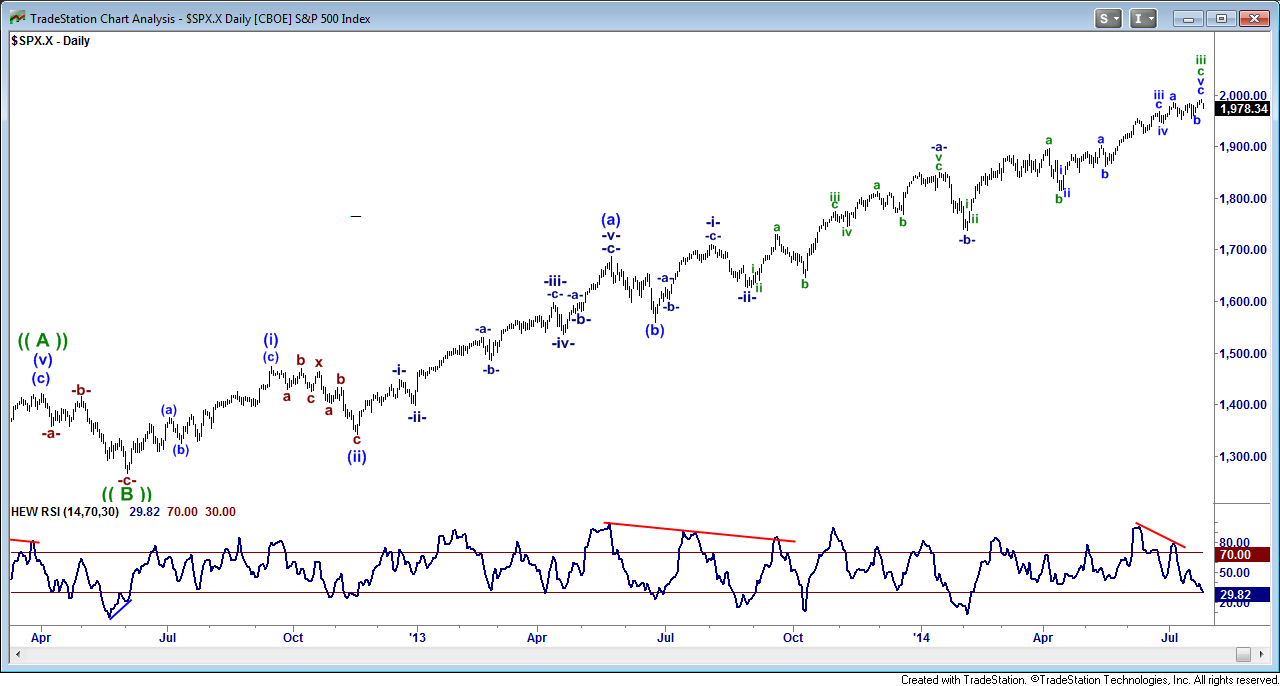1280x686 pixels.
Task: Select the $SPX.X - Daily symbol label
Action: click(51, 41)
